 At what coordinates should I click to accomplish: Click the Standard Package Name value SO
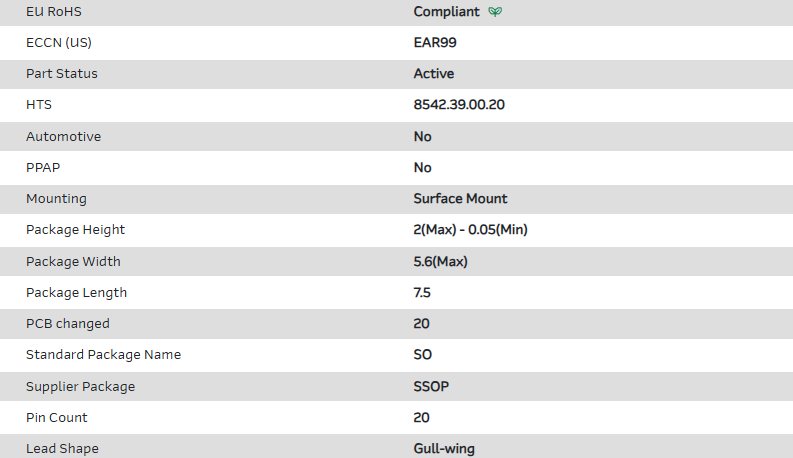pyautogui.click(x=423, y=355)
